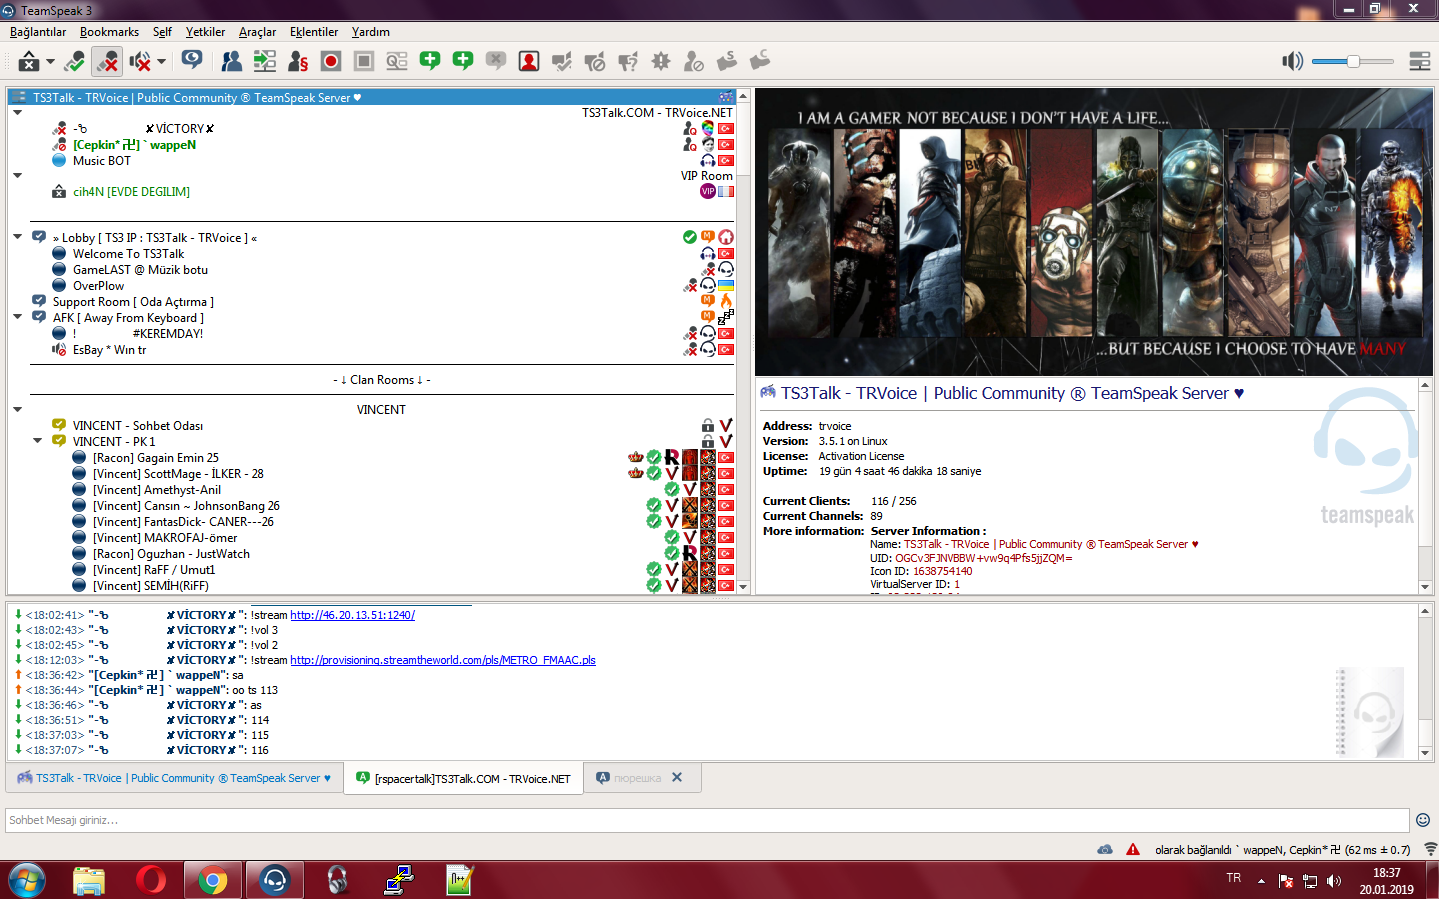This screenshot has height=899, width=1439.
Task: Toggle away status in the toolbar
Action: click(x=29, y=62)
